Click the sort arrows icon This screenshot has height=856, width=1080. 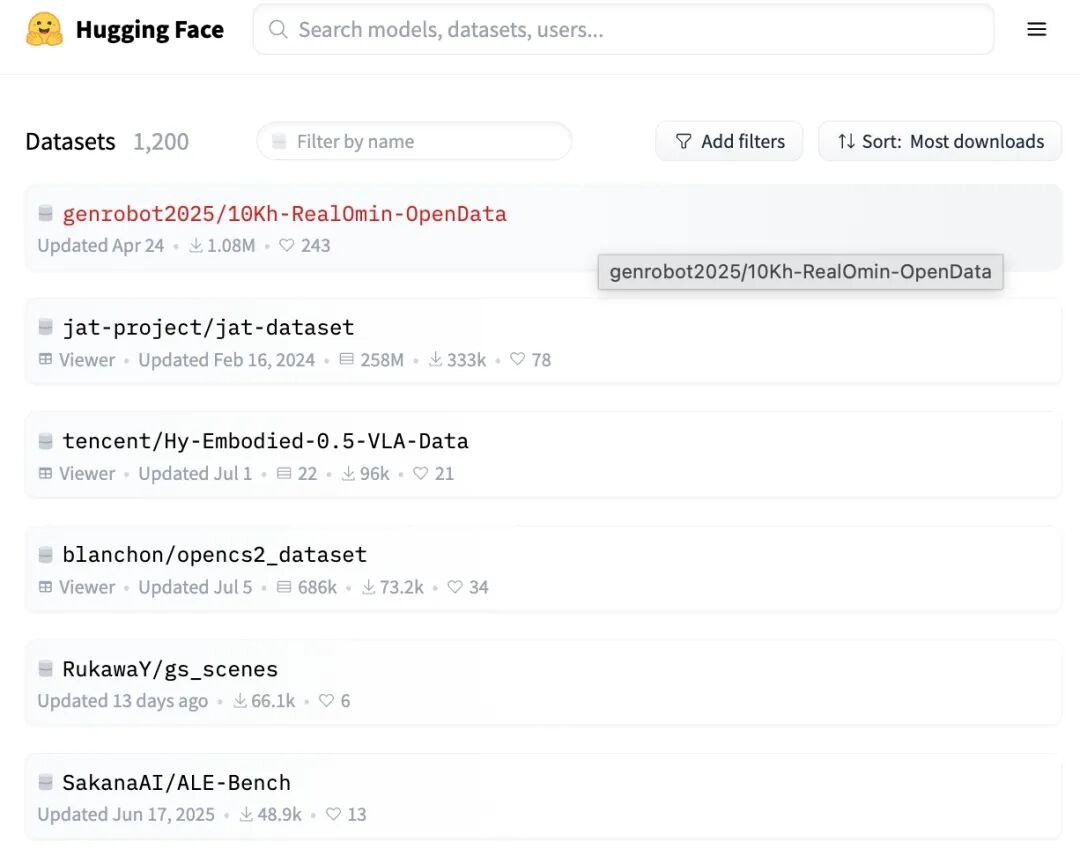(x=847, y=141)
